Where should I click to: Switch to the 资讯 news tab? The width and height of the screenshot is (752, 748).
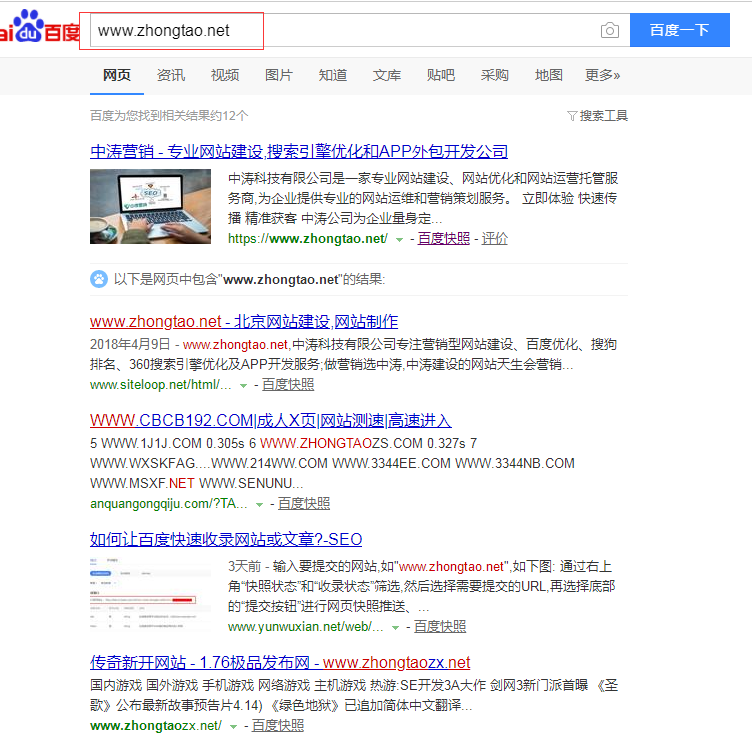tap(170, 75)
